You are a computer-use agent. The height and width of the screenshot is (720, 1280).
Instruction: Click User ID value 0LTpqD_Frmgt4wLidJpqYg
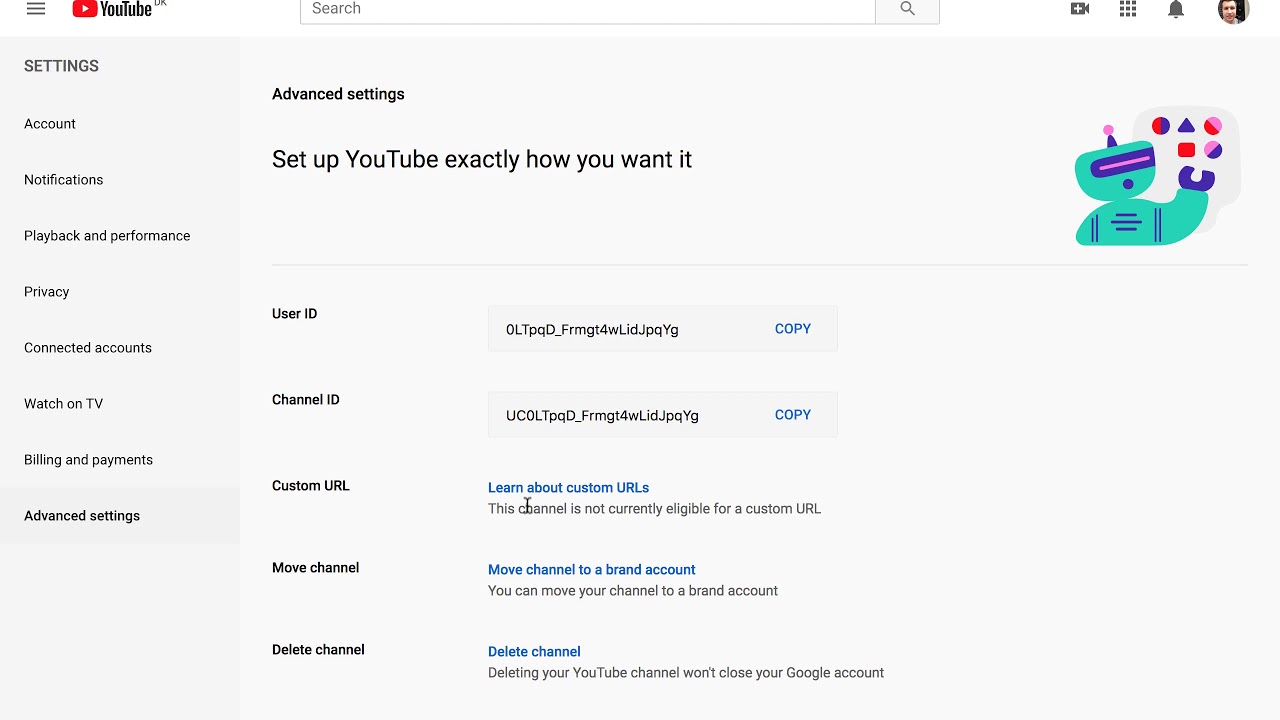click(592, 330)
